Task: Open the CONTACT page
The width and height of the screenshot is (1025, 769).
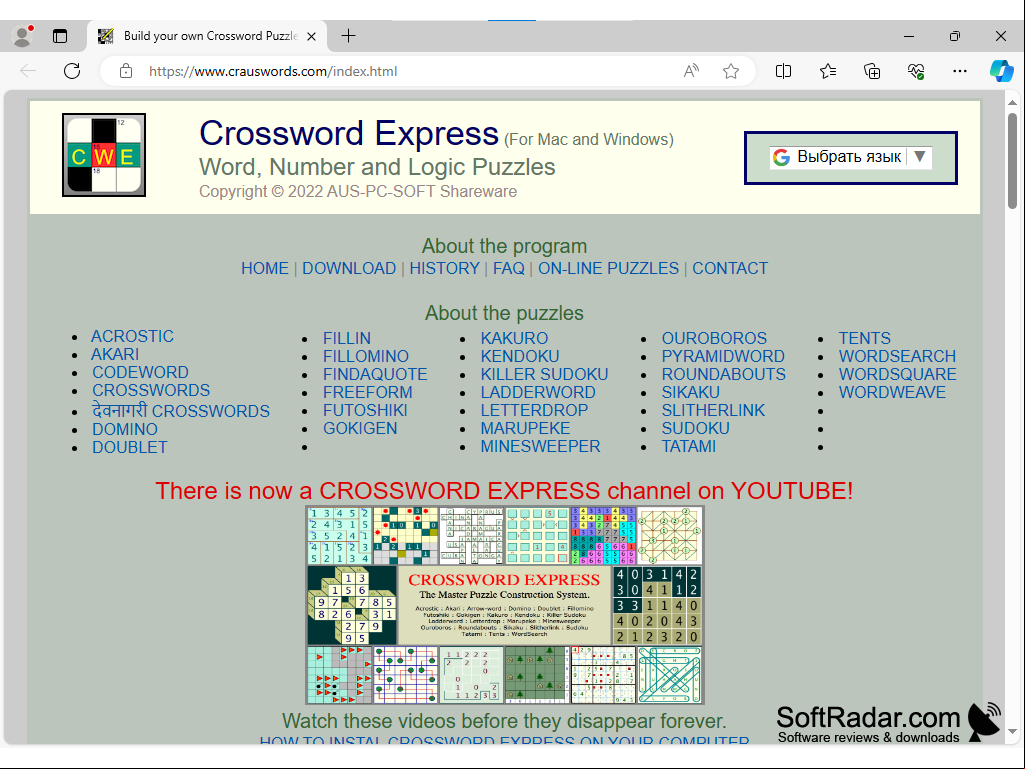Action: [x=730, y=269]
